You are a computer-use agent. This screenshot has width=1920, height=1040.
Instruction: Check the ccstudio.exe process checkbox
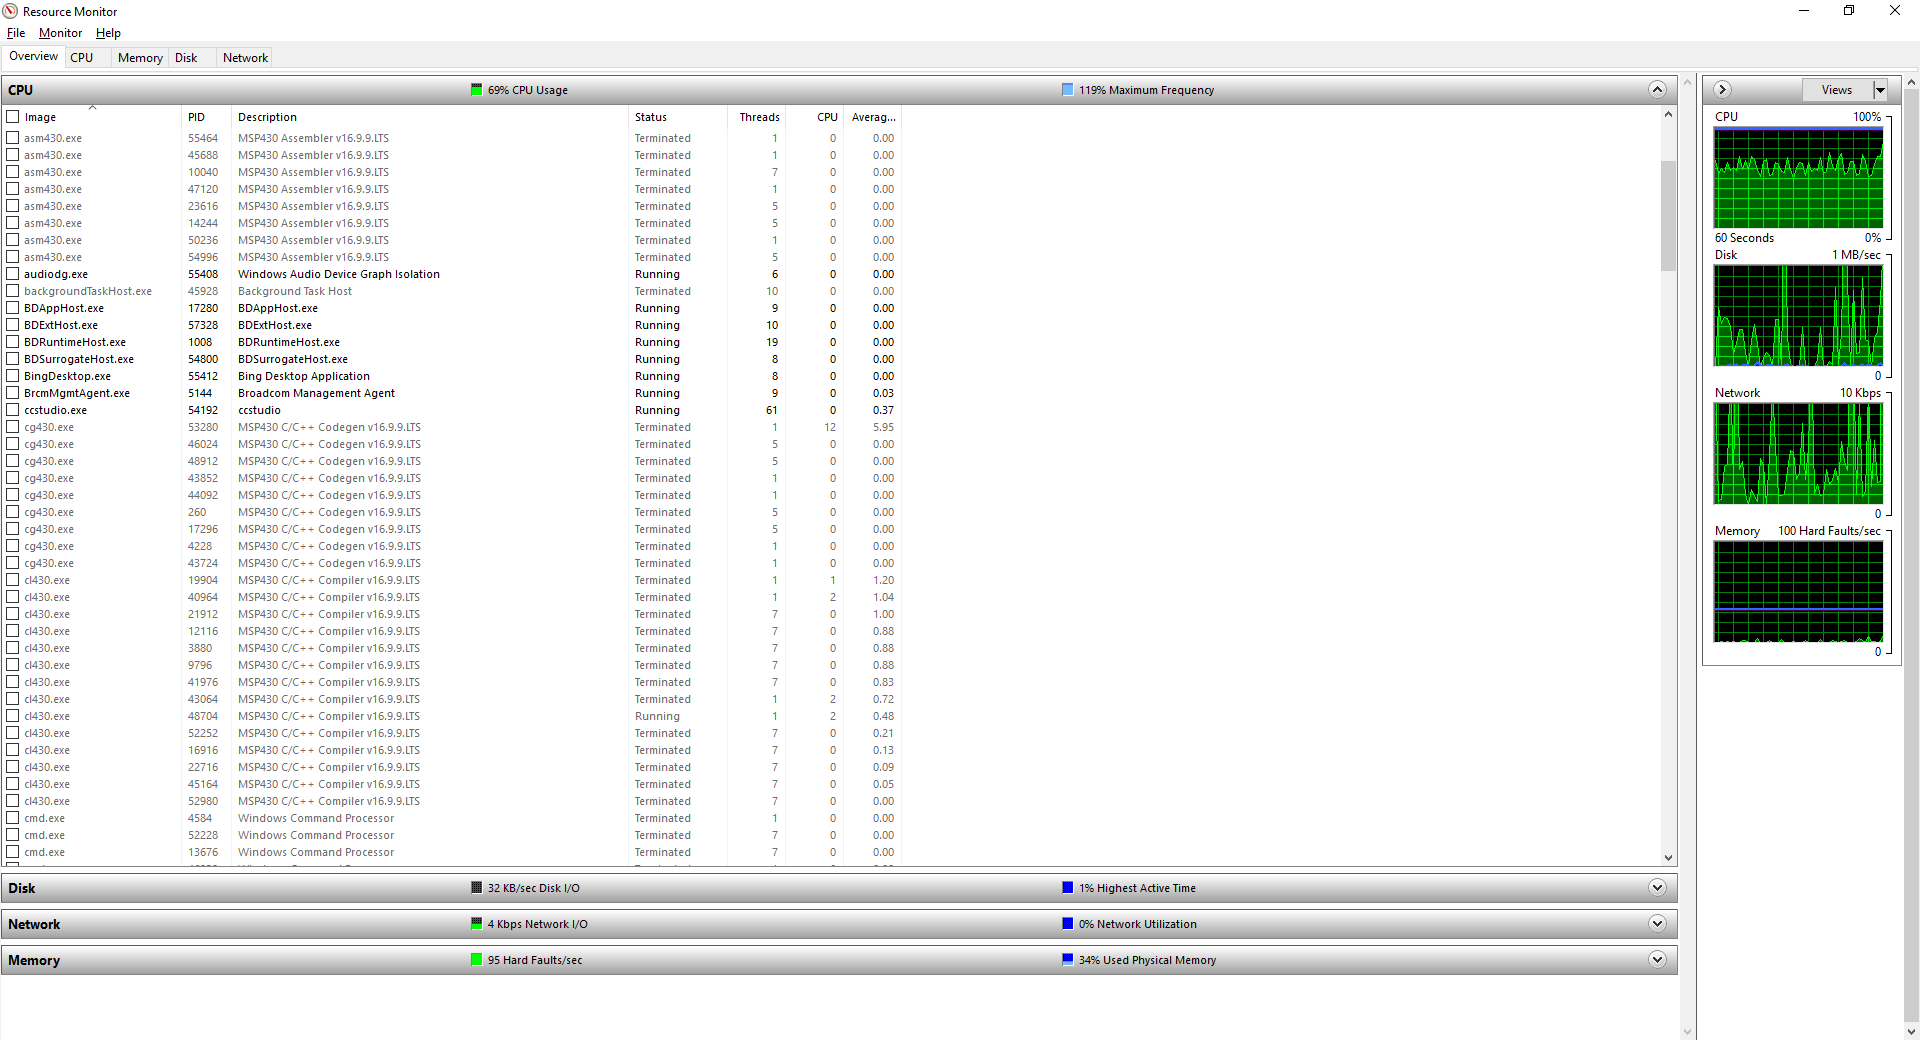[13, 410]
